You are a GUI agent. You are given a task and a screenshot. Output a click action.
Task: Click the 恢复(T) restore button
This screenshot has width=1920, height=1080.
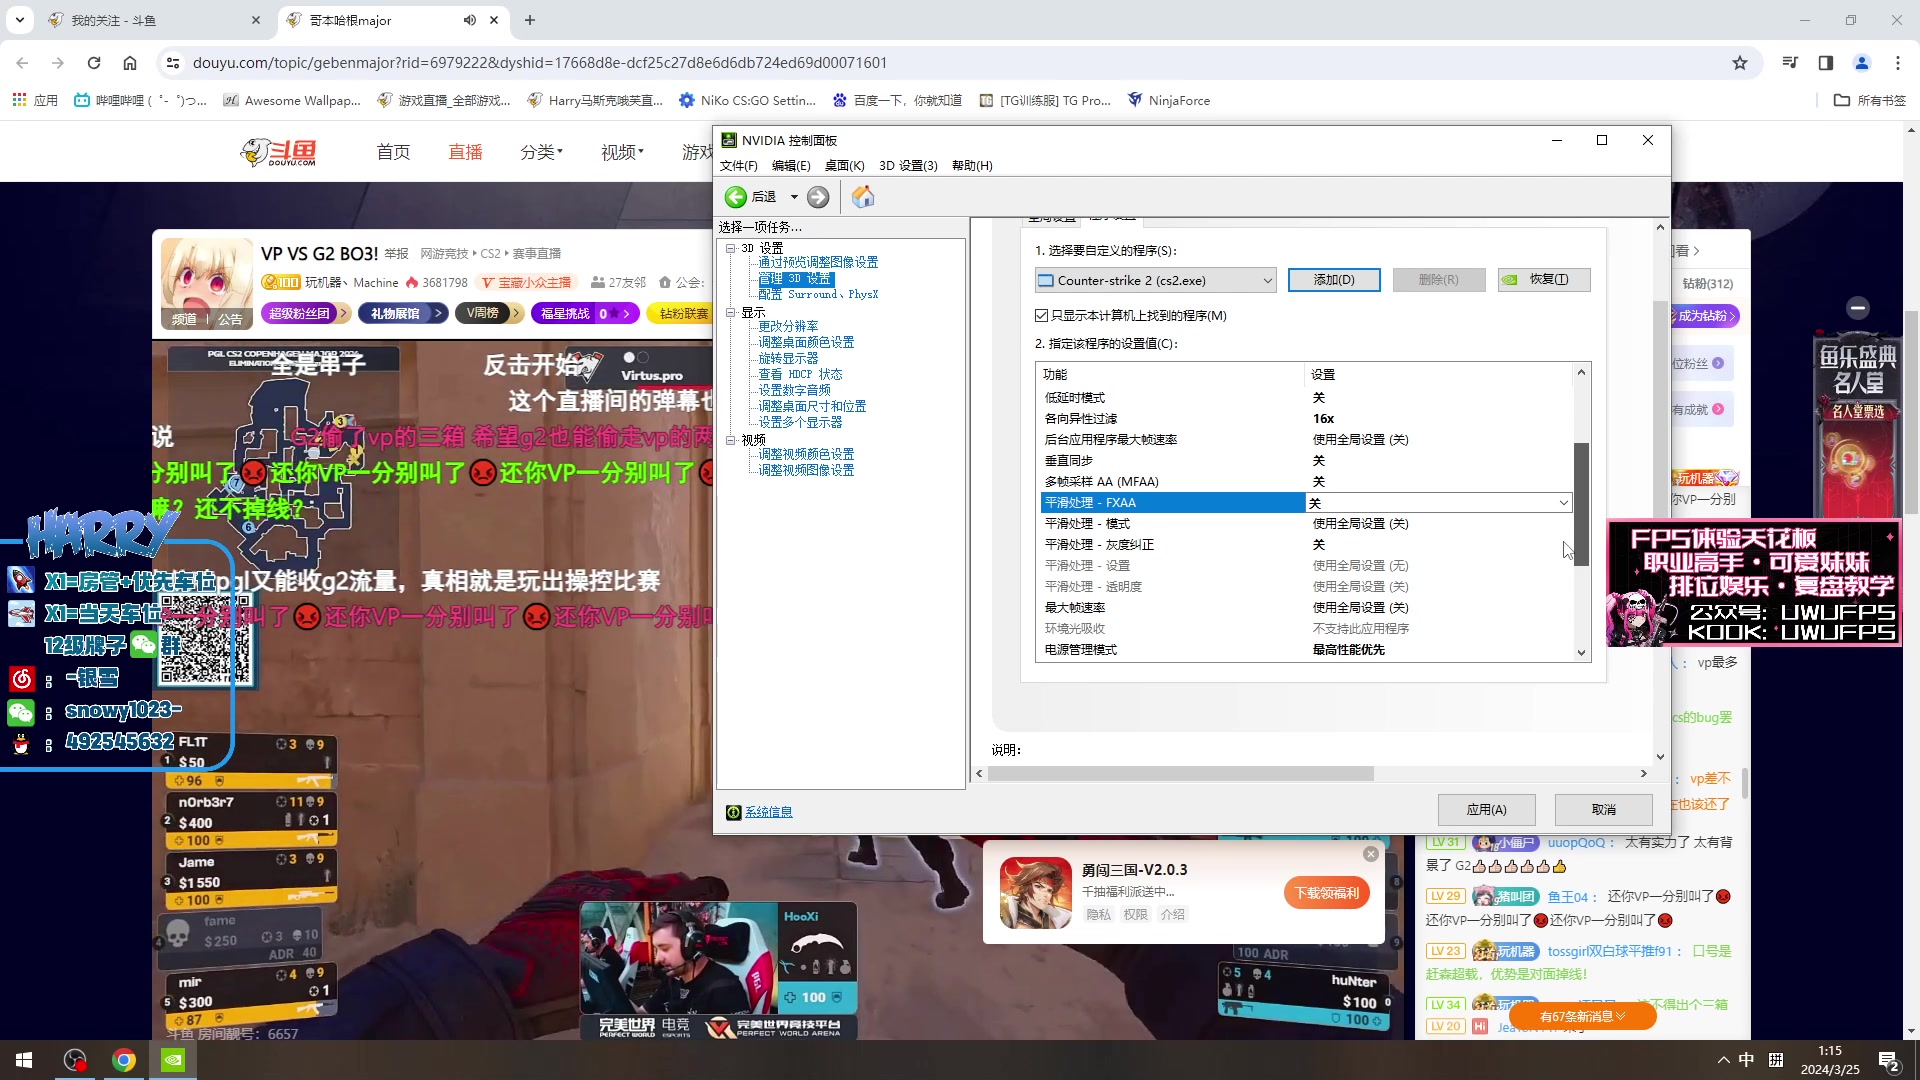click(1544, 280)
